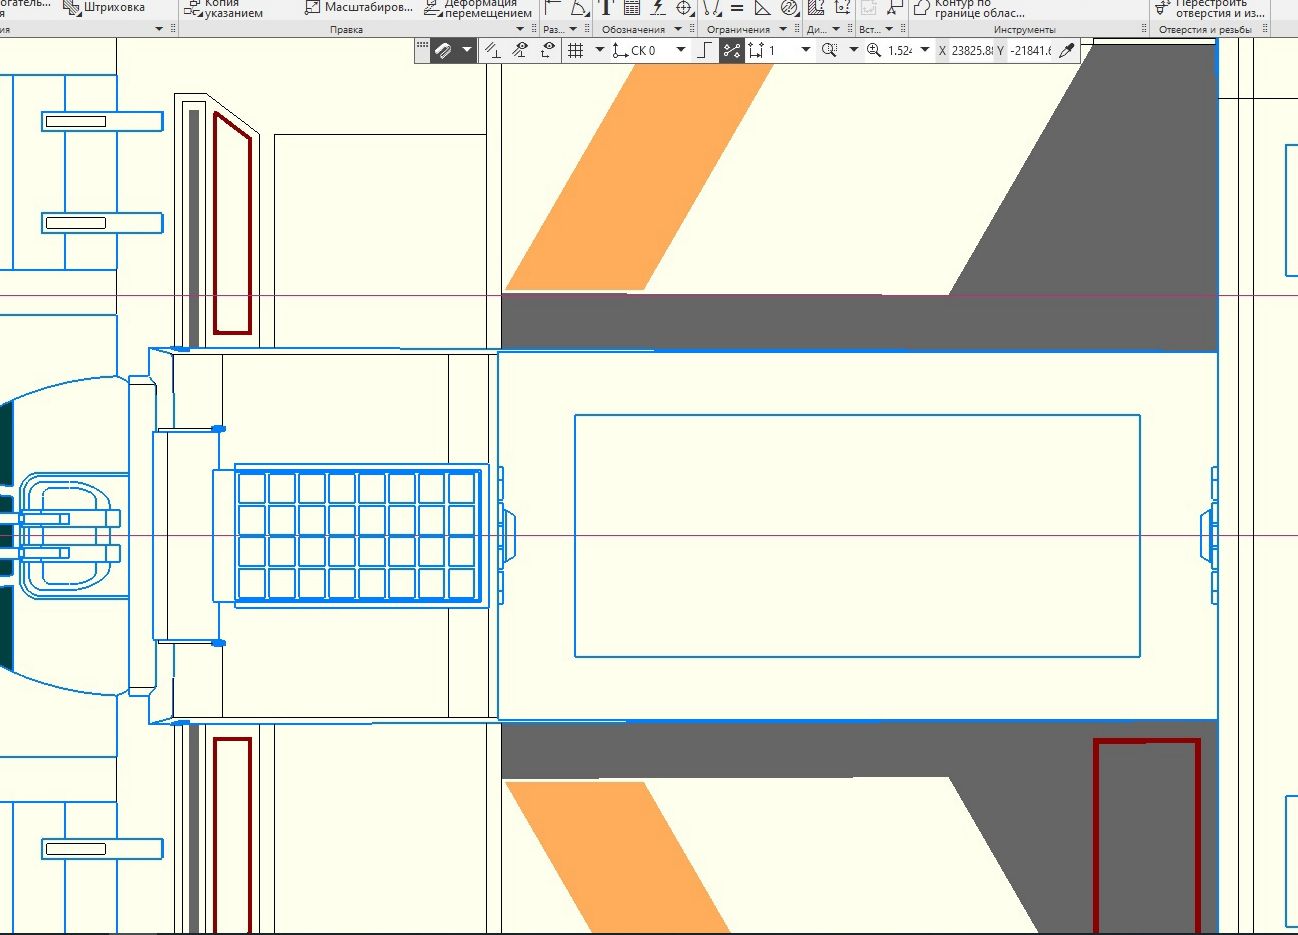
Task: Open the СК 0 coordinate system dropdown
Action: coord(681,50)
